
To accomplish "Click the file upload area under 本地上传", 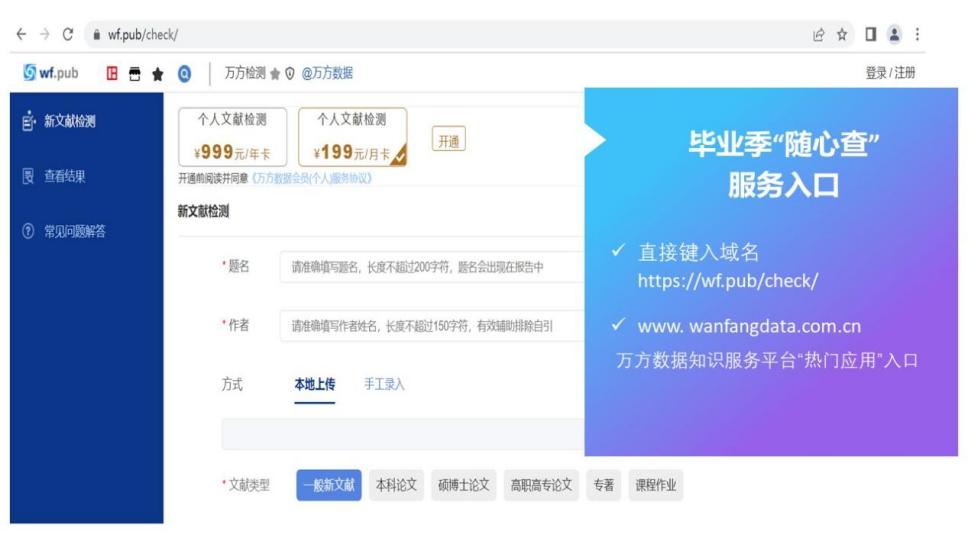I will coord(403,434).
